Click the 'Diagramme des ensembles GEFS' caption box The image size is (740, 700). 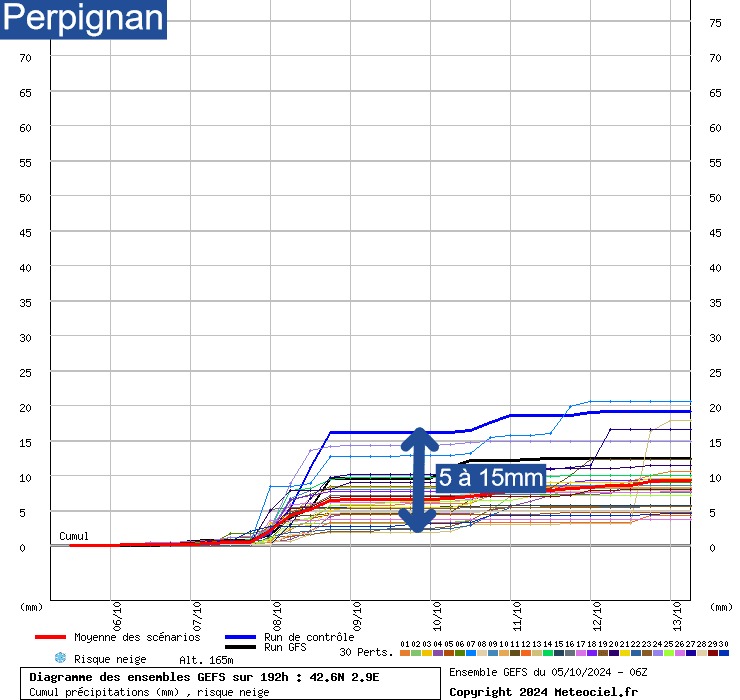229,684
